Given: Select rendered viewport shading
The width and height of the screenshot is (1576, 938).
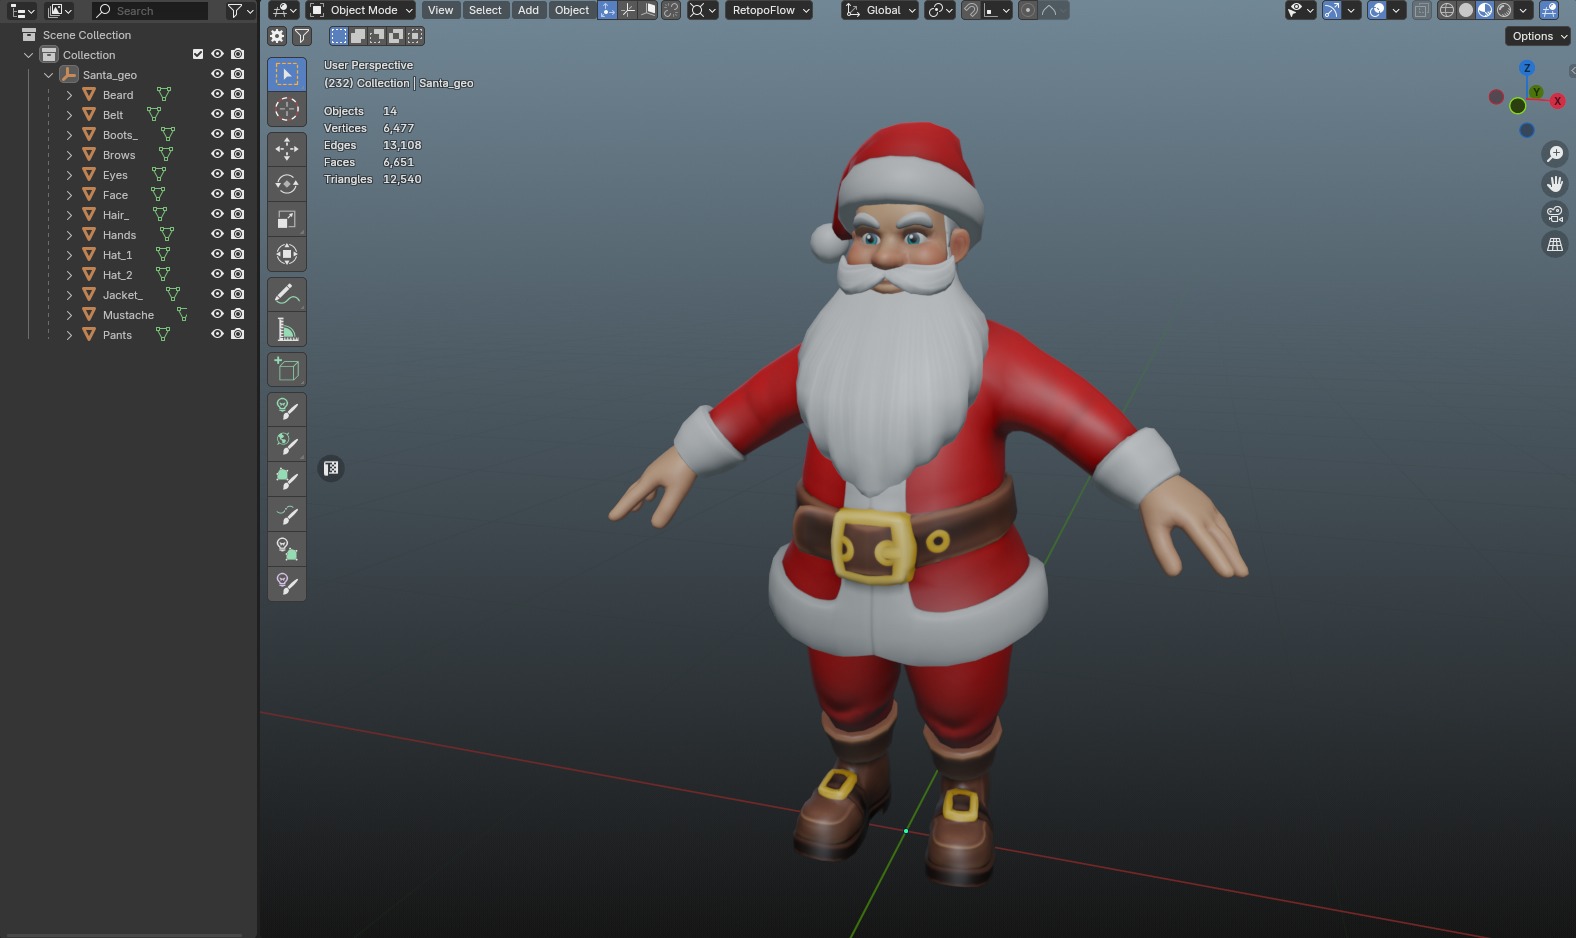Looking at the screenshot, I should tap(1504, 10).
